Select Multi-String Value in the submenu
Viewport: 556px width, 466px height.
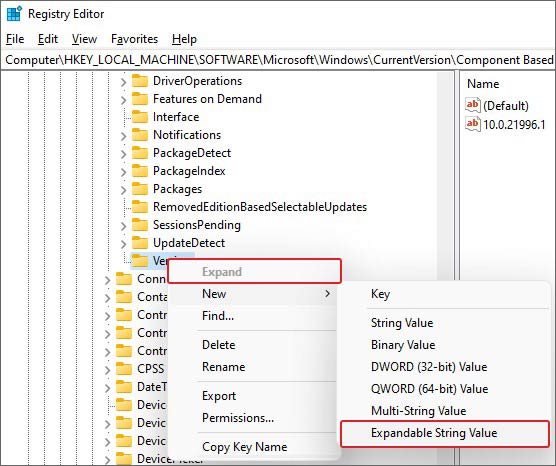point(445,411)
